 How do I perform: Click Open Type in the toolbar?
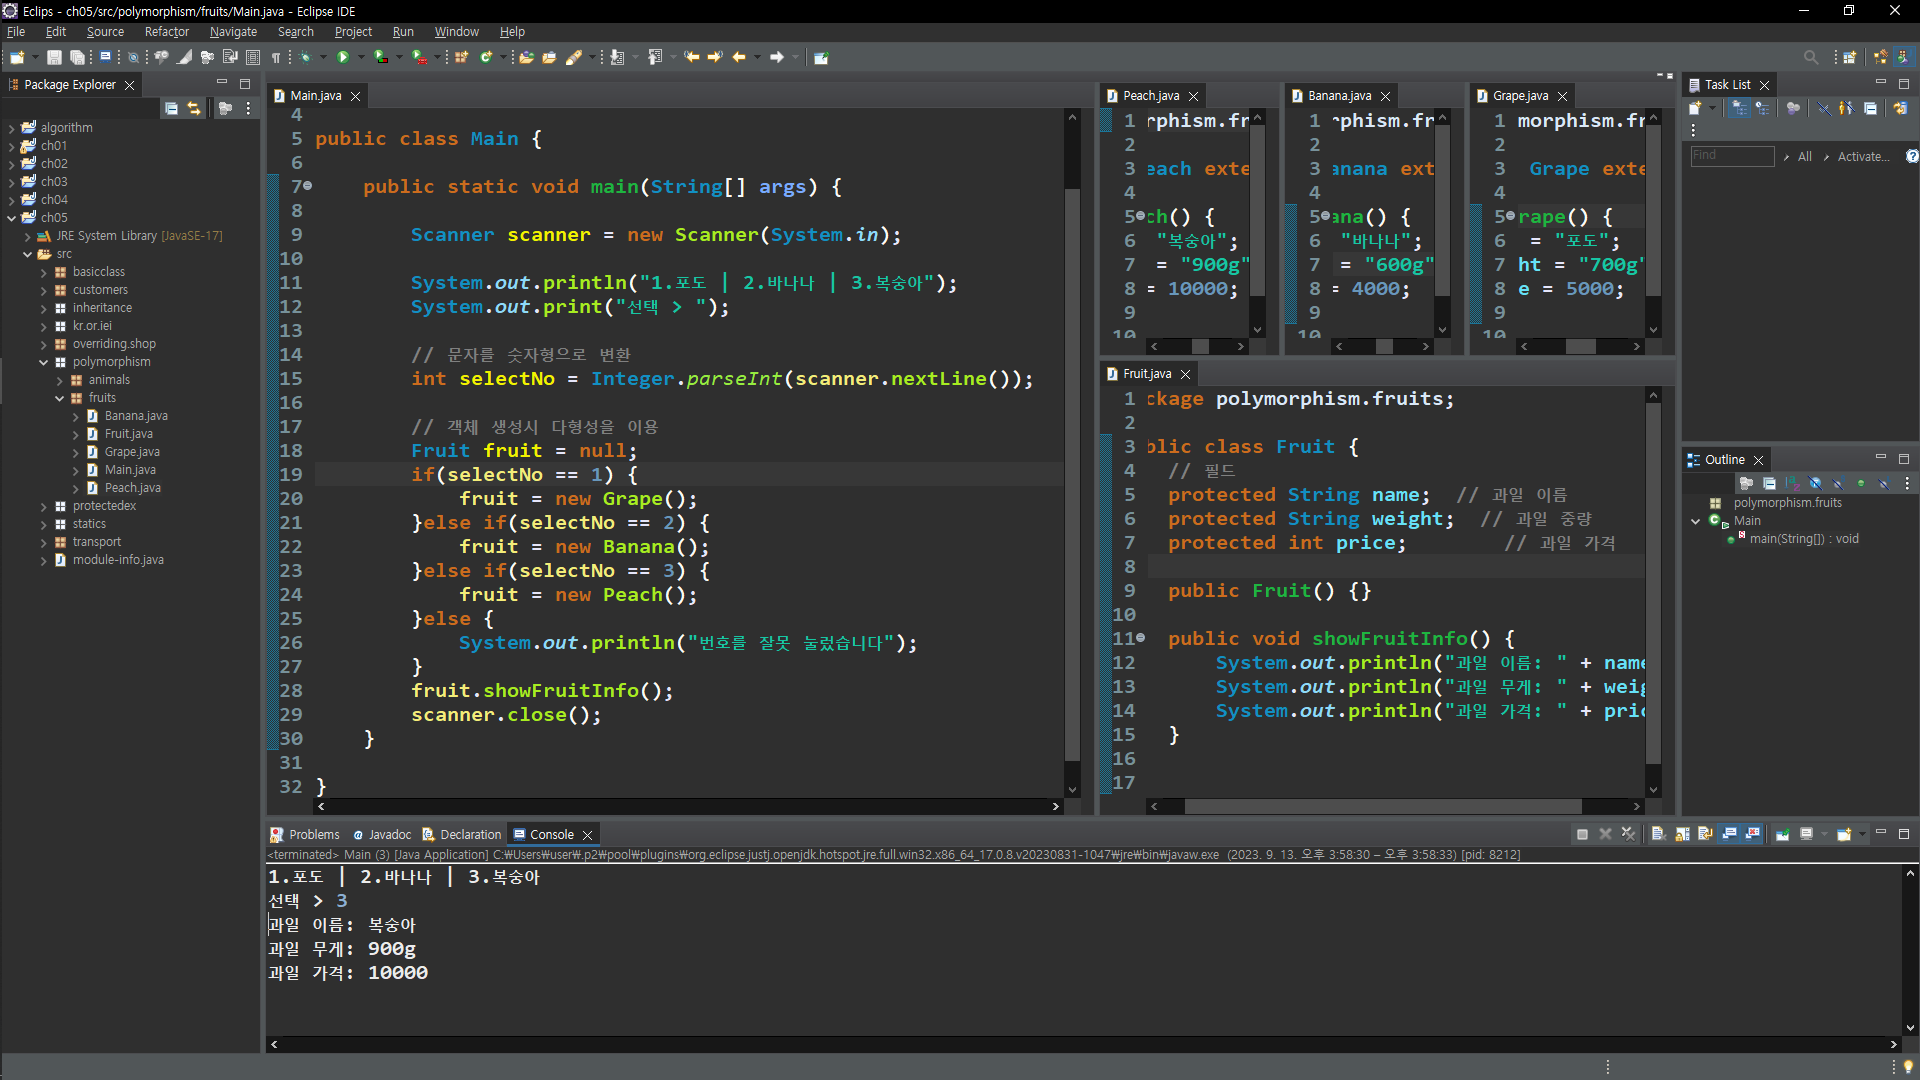pos(526,57)
